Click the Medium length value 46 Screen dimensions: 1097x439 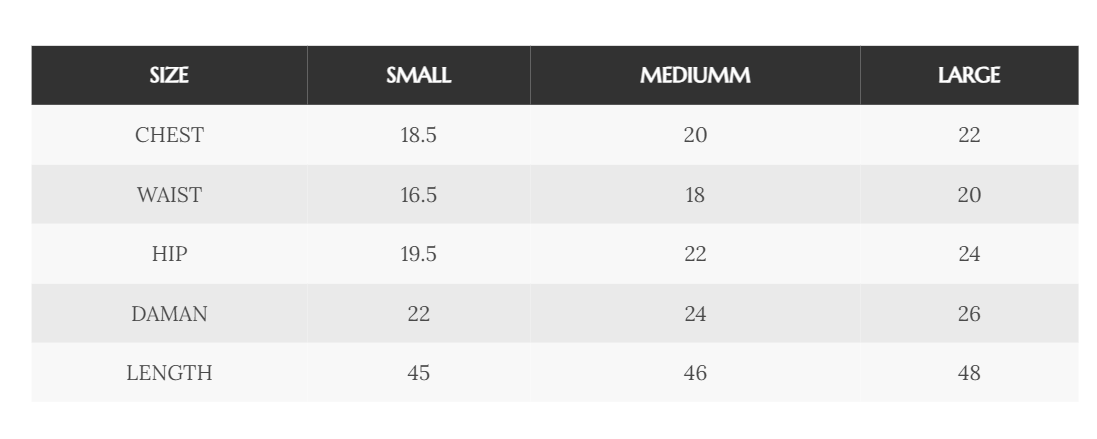click(695, 373)
